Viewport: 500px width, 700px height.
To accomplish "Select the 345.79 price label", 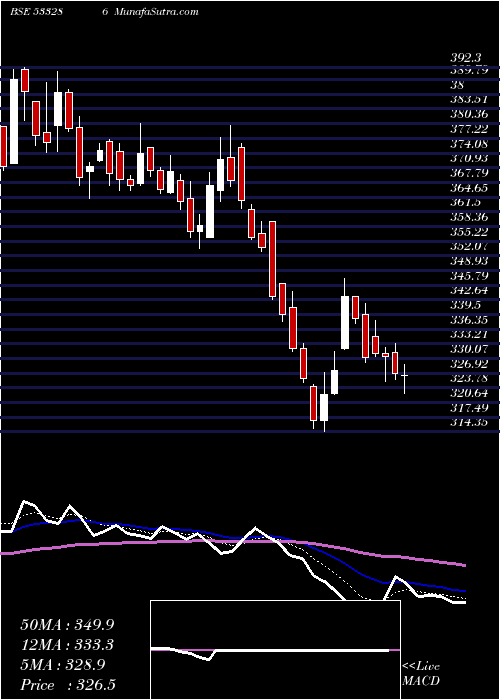I will pos(469,276).
